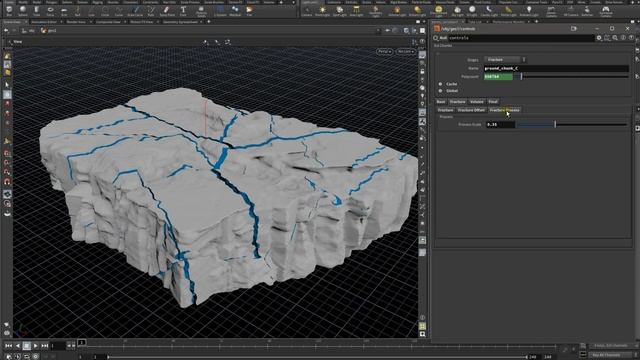Switch to the Final parameter tab

(x=493, y=102)
